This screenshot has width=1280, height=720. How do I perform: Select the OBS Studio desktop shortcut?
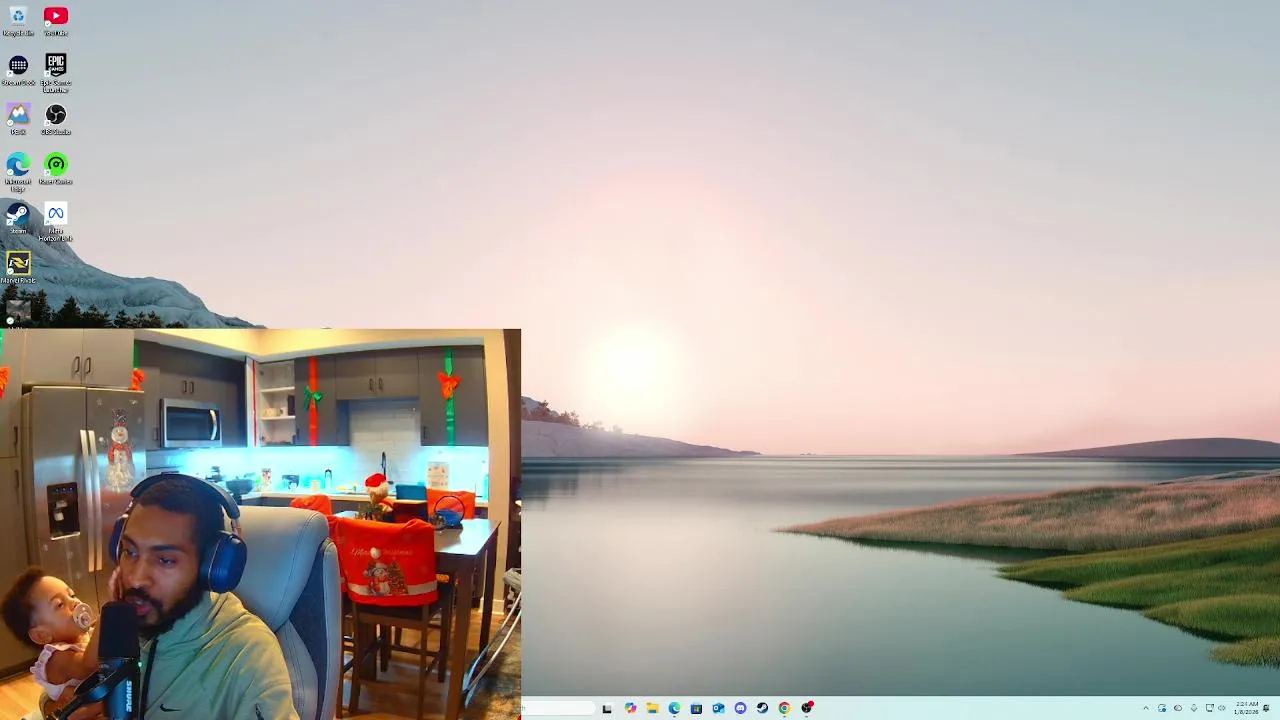[55, 120]
